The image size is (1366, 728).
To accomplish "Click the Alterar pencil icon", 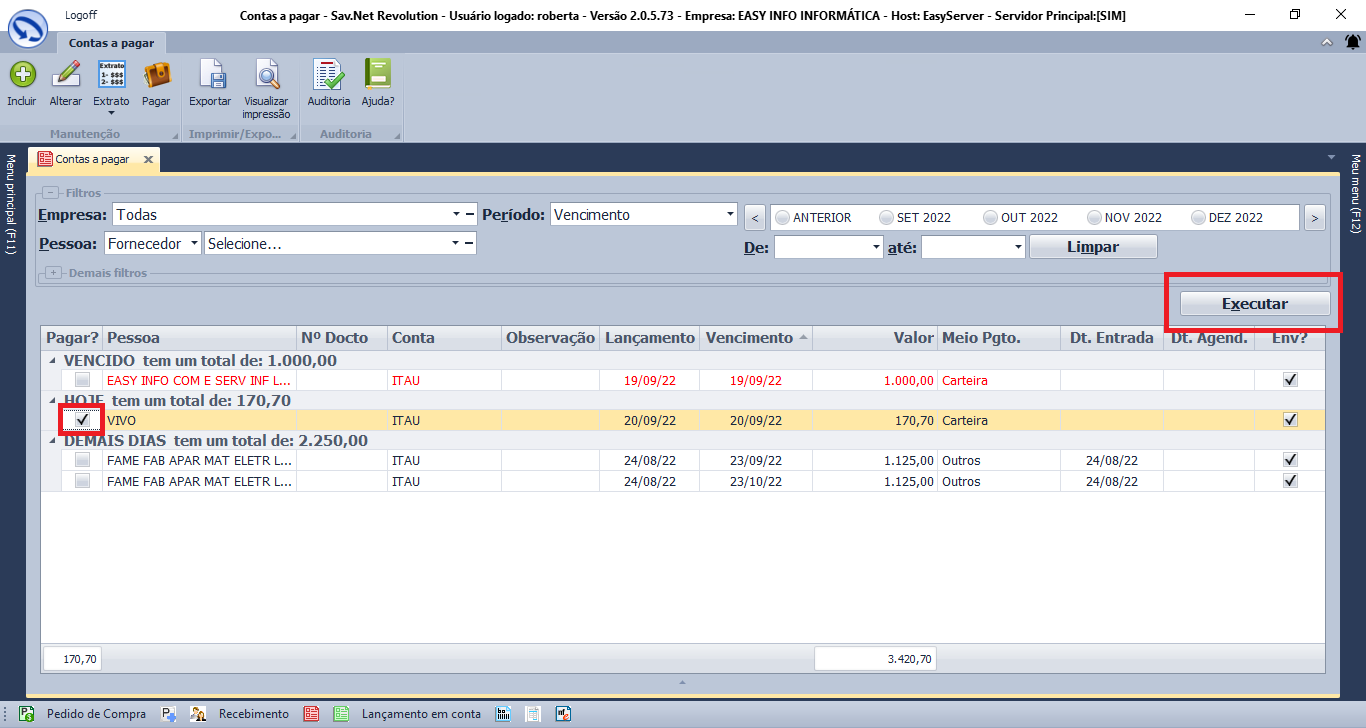I will 66,75.
